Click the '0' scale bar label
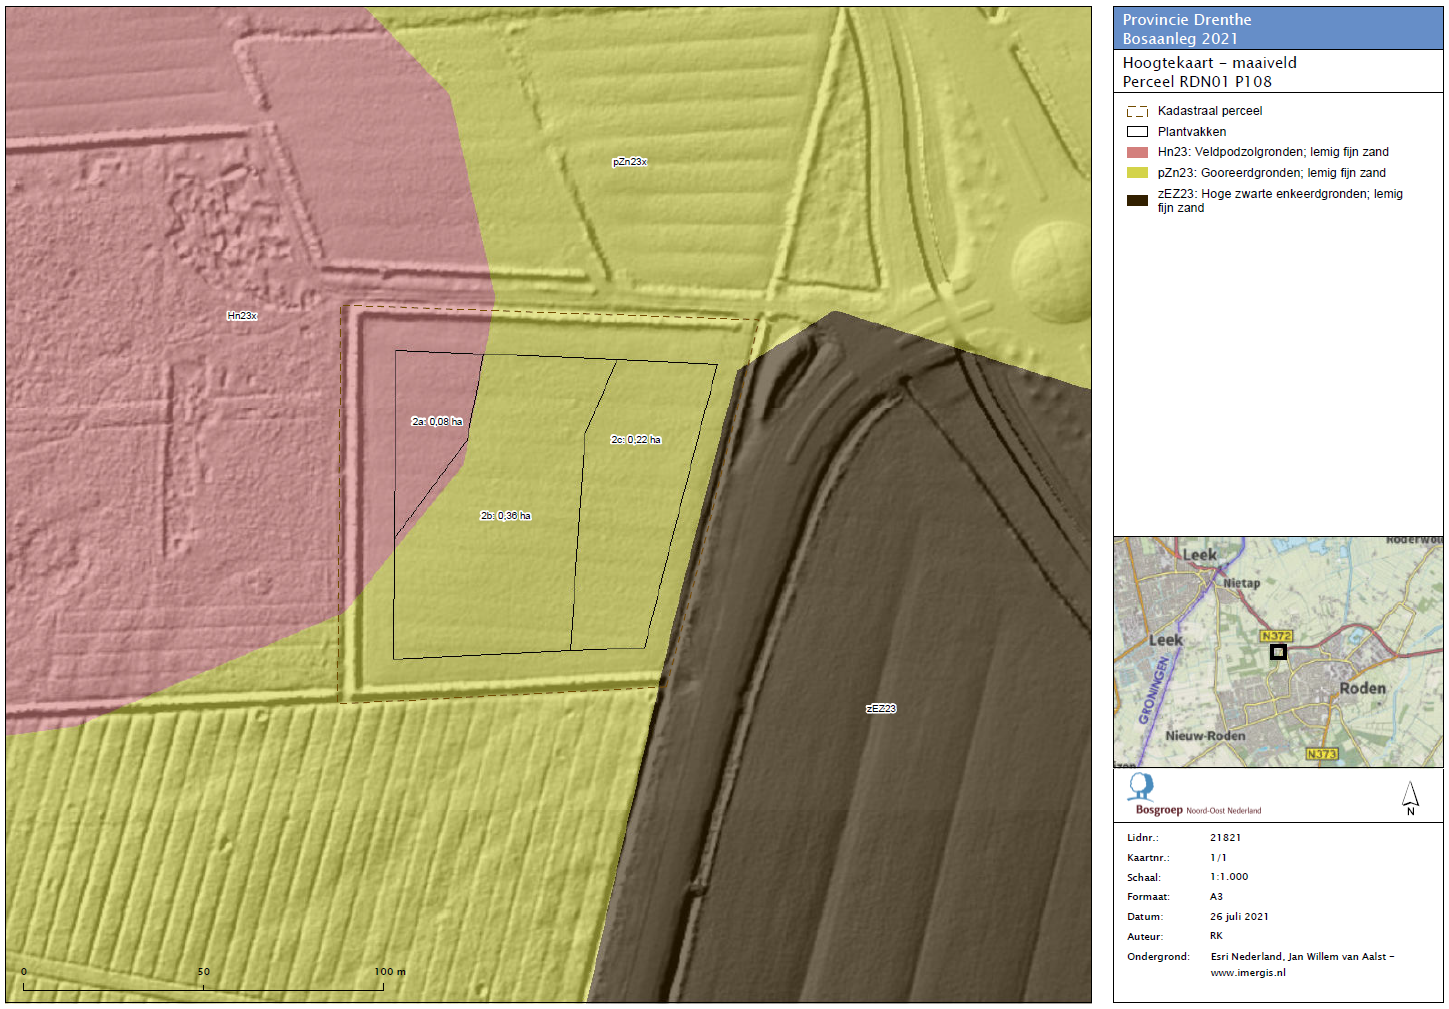This screenshot has width=1449, height=1009. 24,972
